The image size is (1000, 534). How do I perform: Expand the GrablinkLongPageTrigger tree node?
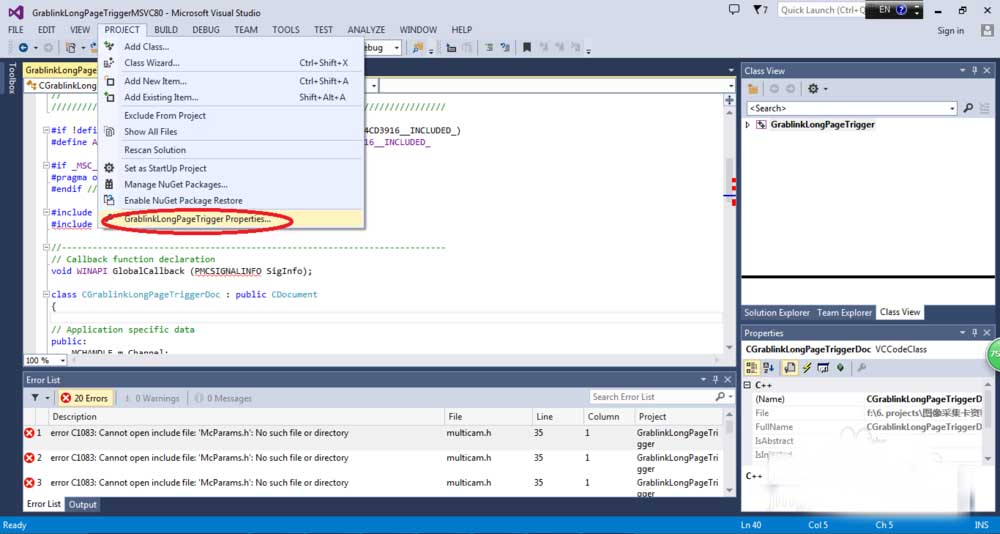tap(748, 125)
